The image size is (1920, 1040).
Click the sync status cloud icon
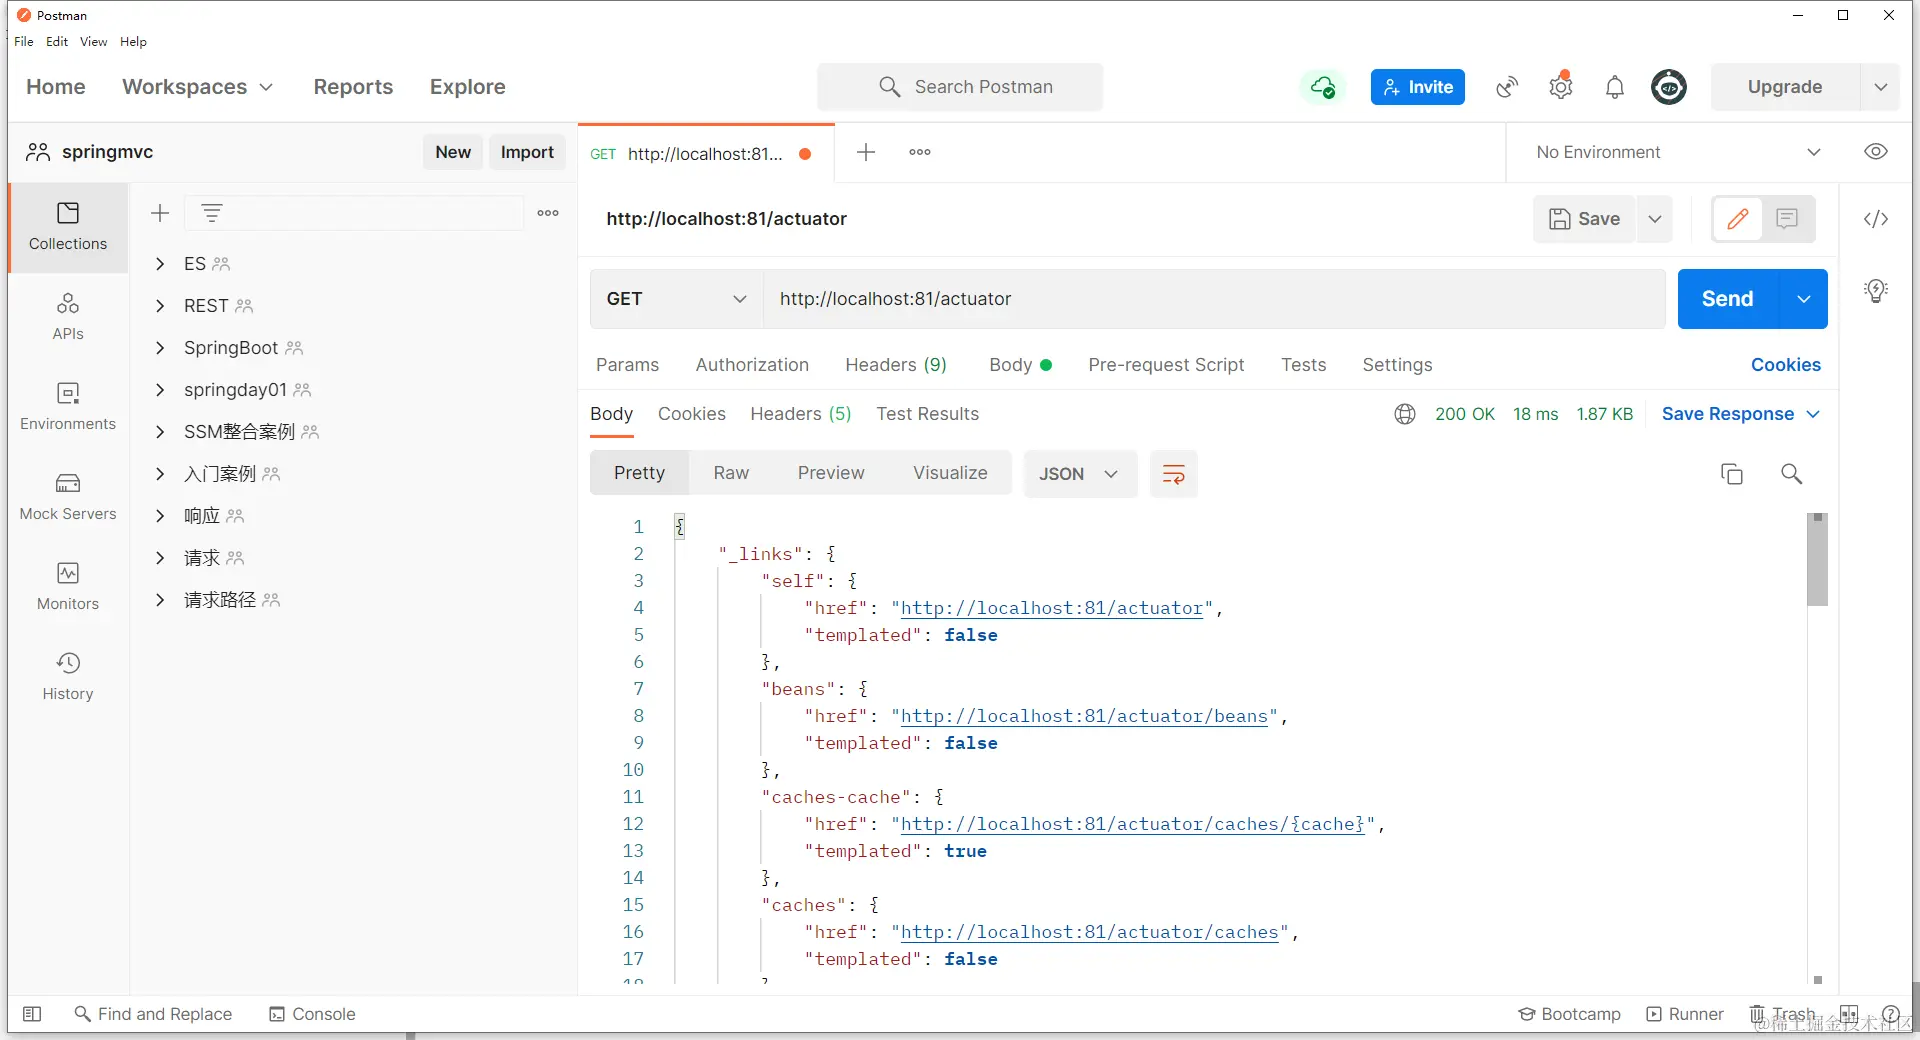pyautogui.click(x=1323, y=87)
